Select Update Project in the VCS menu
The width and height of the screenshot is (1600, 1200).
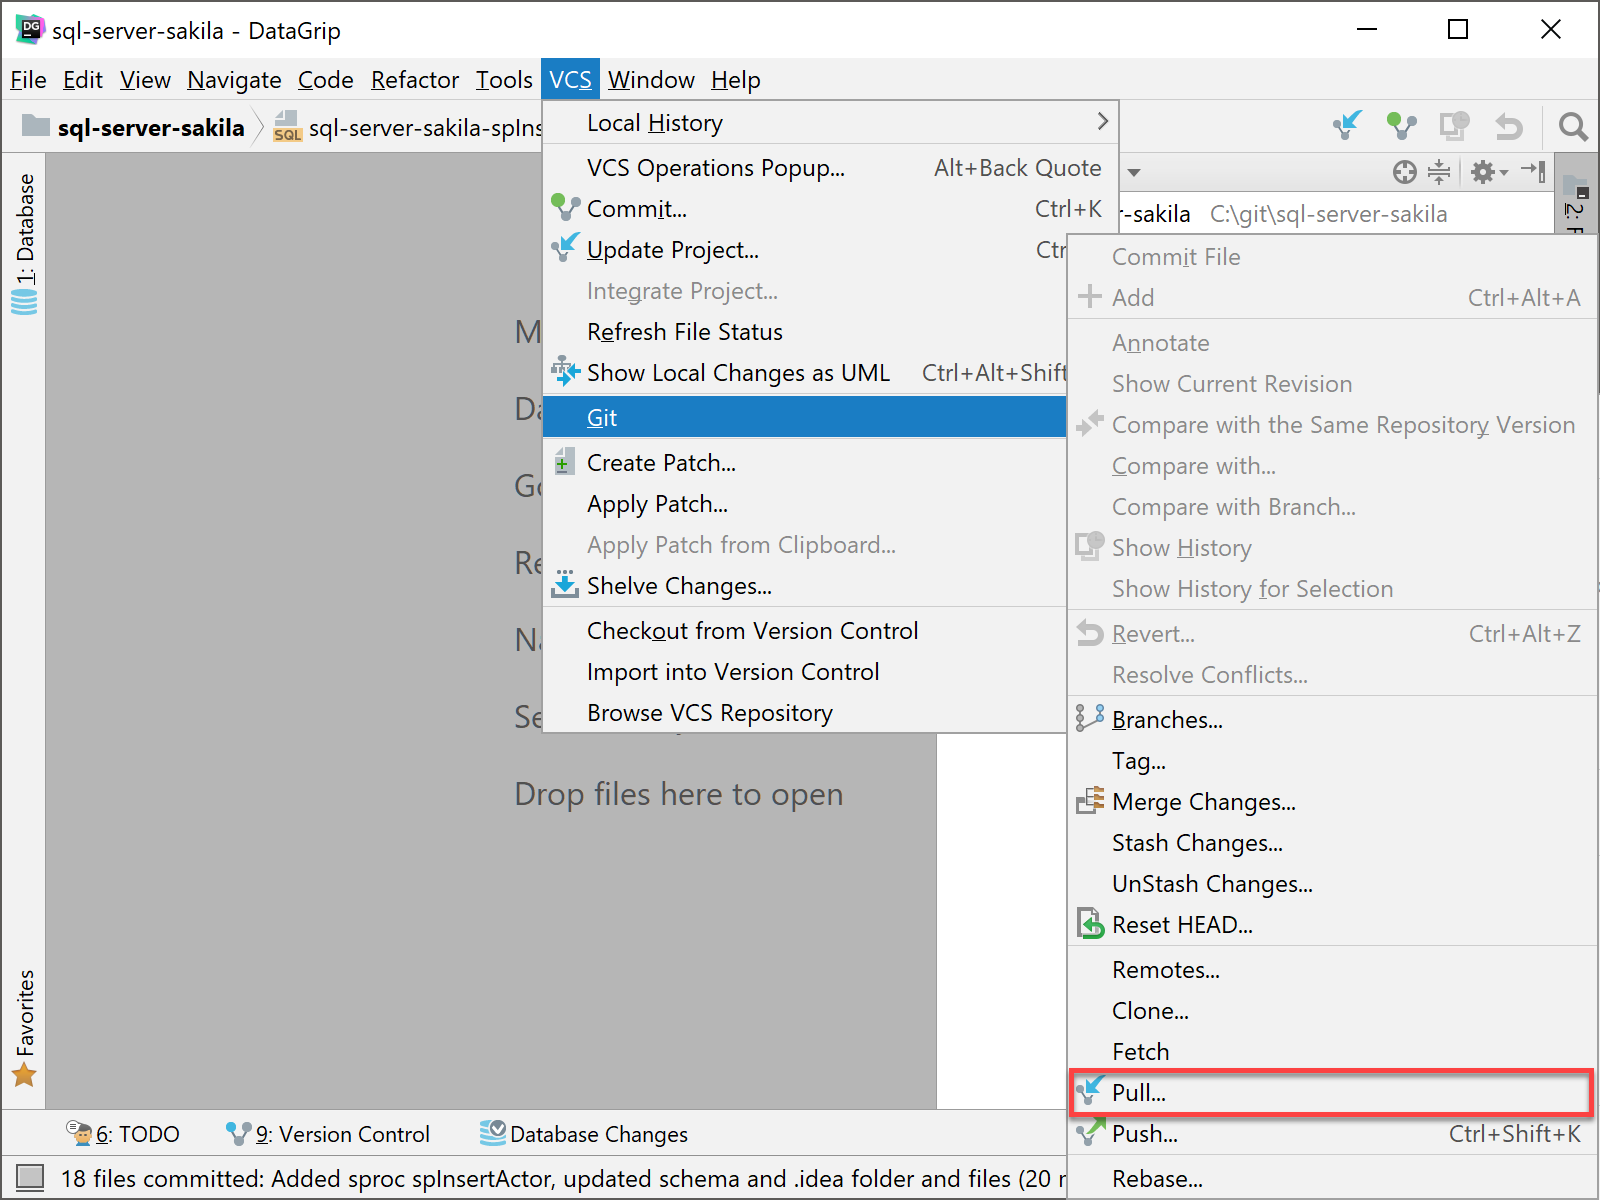806,250
